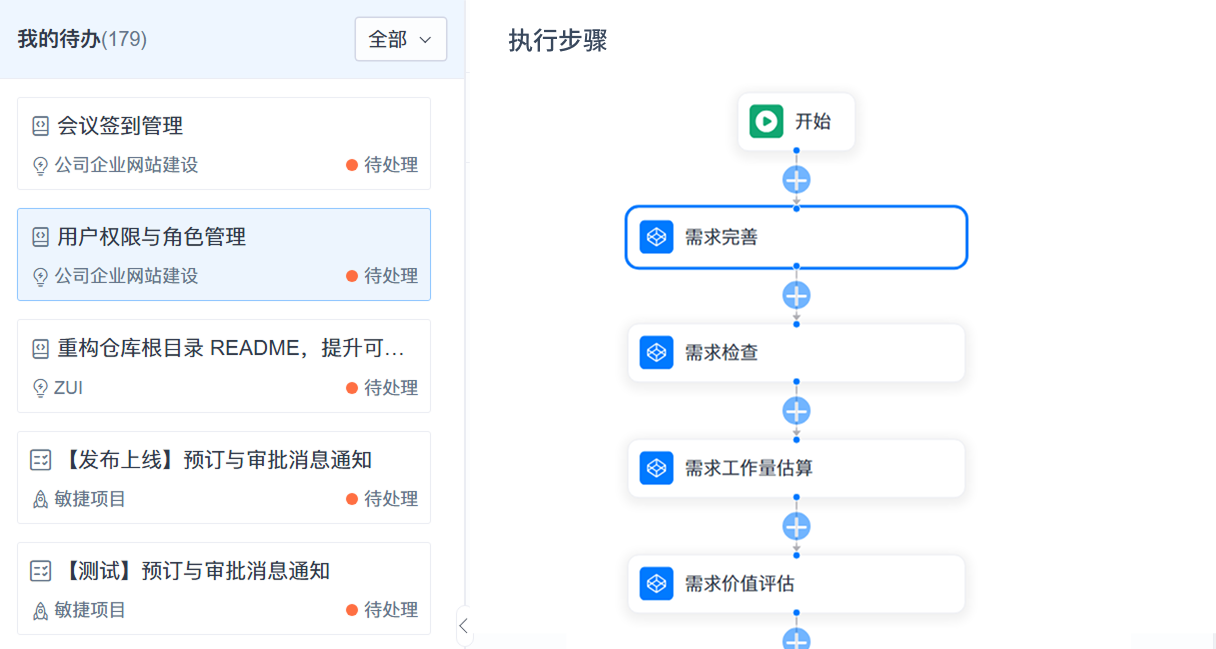Open the 会议签到管理 to-do item
The image size is (1216, 649).
coord(224,143)
